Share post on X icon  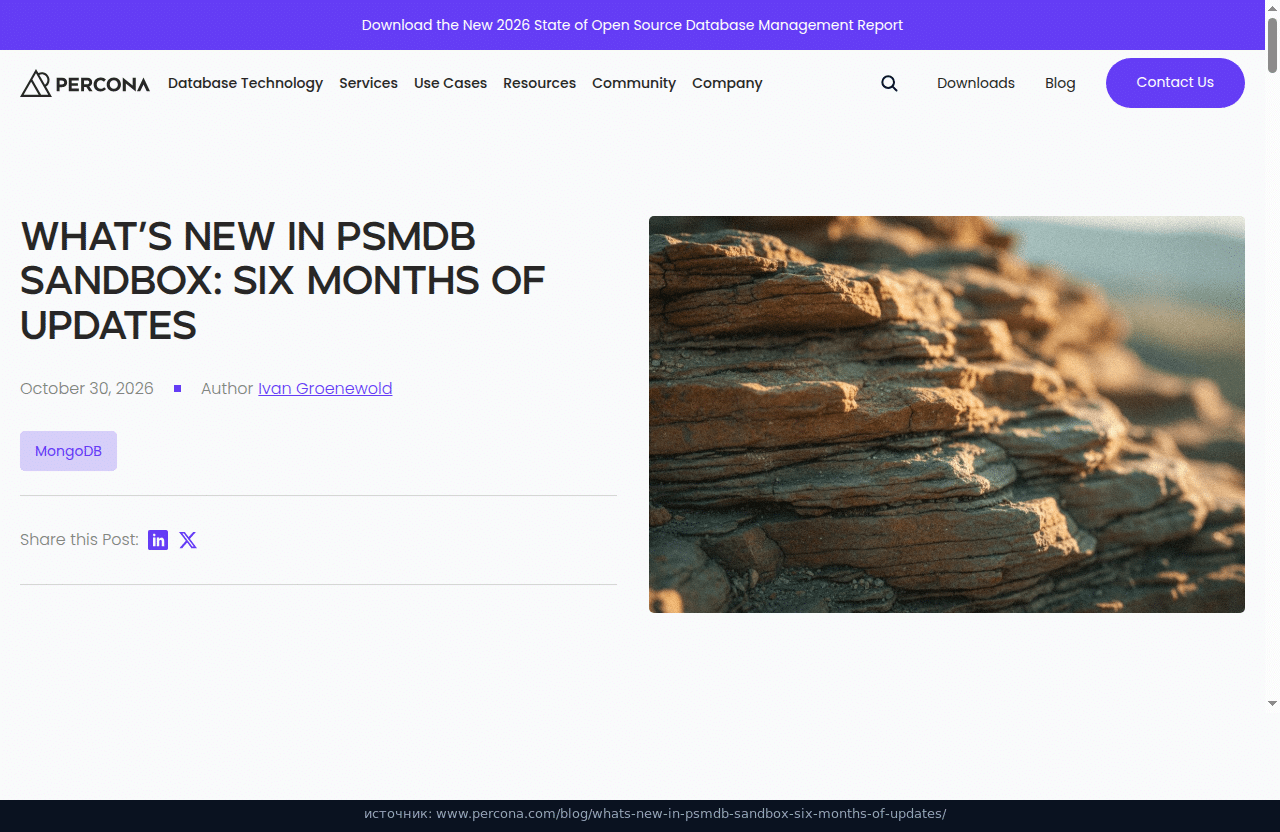[188, 540]
